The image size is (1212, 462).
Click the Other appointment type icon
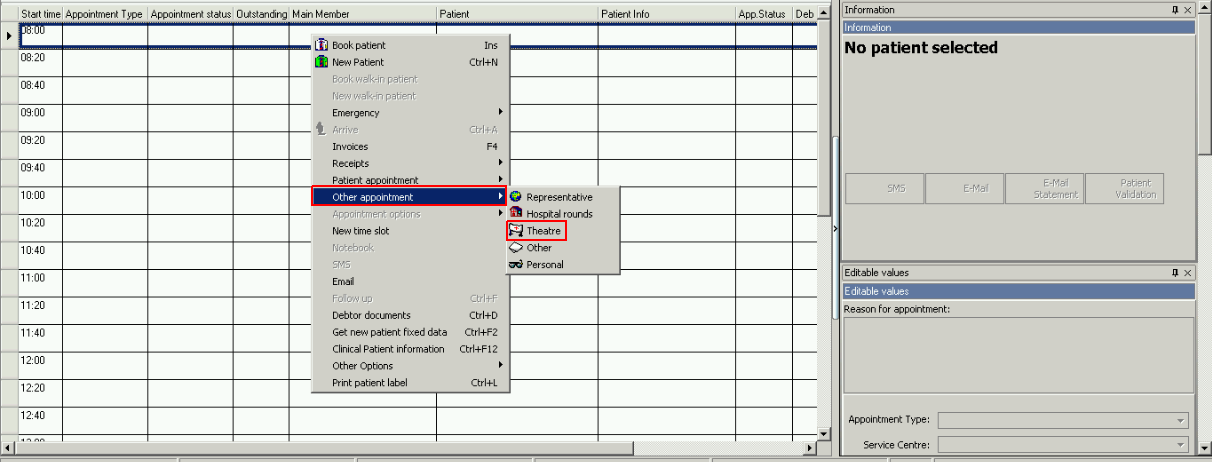pos(516,248)
